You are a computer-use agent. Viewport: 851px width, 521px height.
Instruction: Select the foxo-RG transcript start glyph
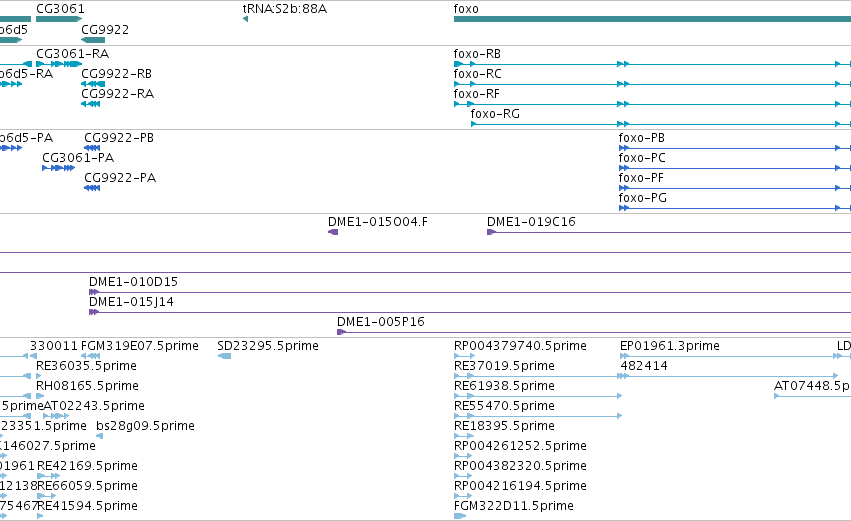click(473, 124)
